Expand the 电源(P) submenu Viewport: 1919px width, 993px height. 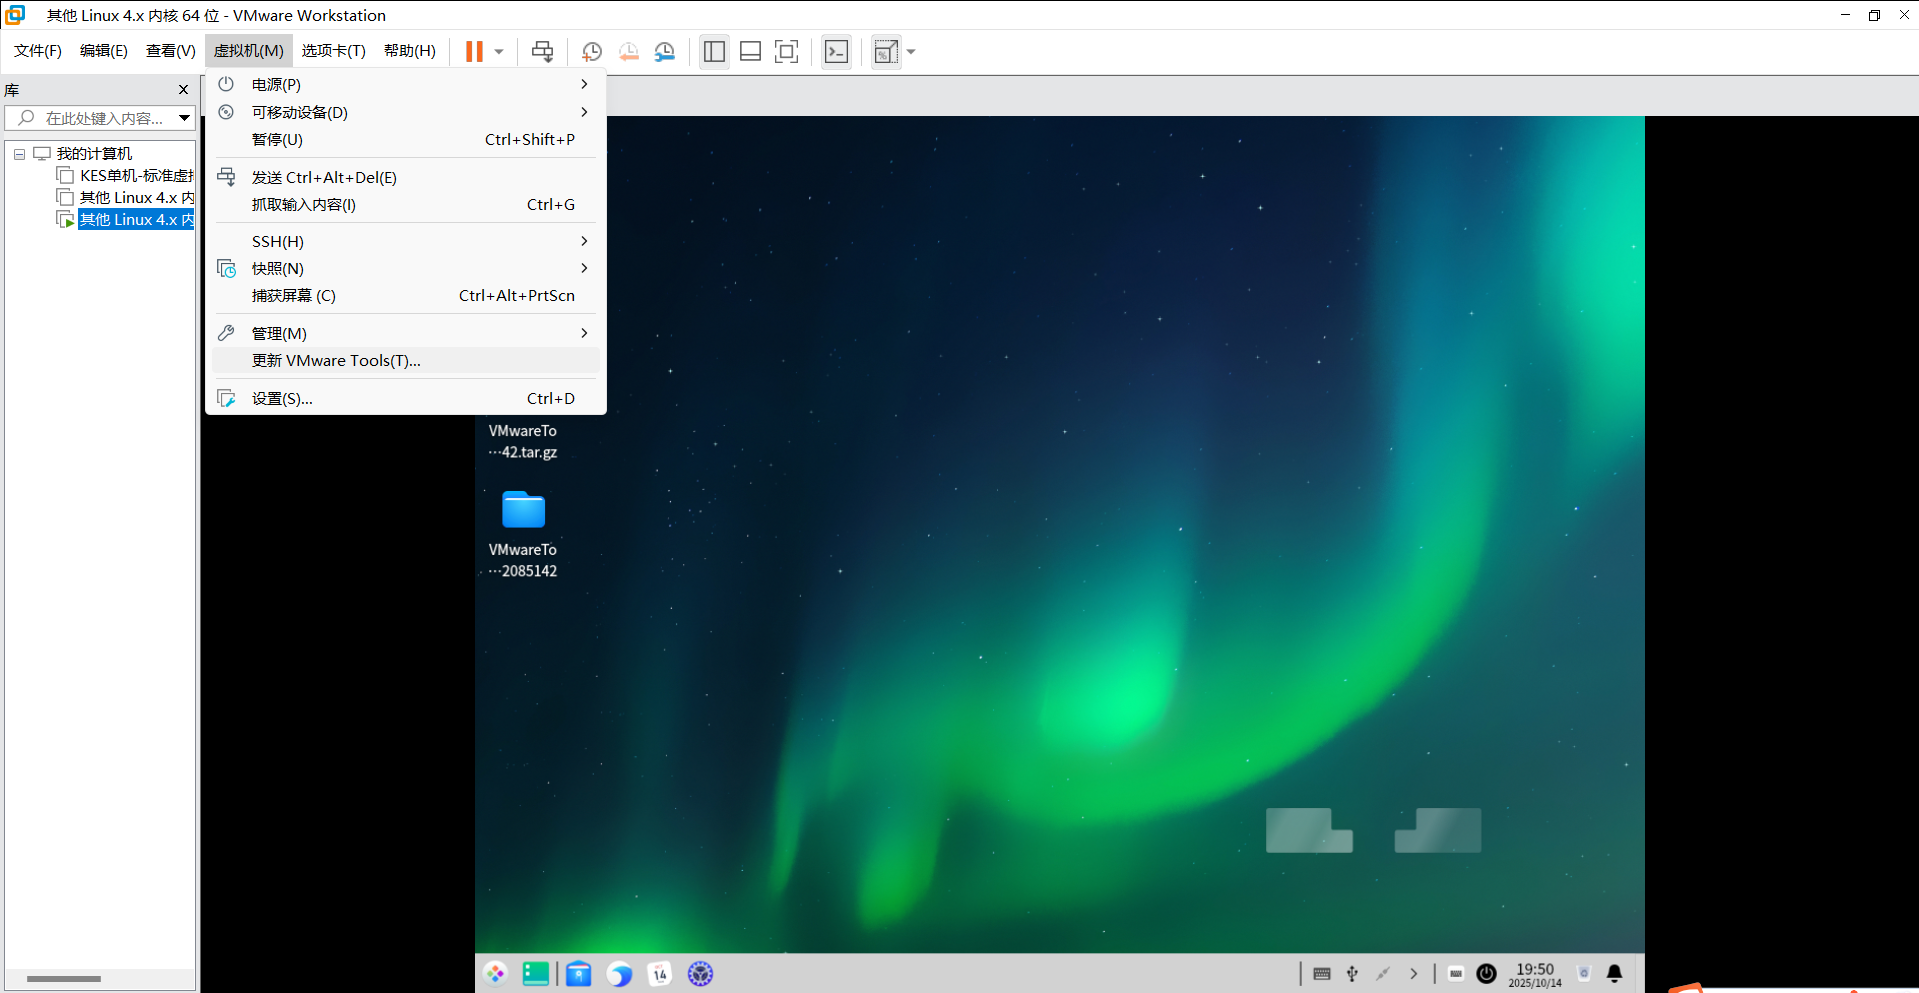[x=406, y=85]
